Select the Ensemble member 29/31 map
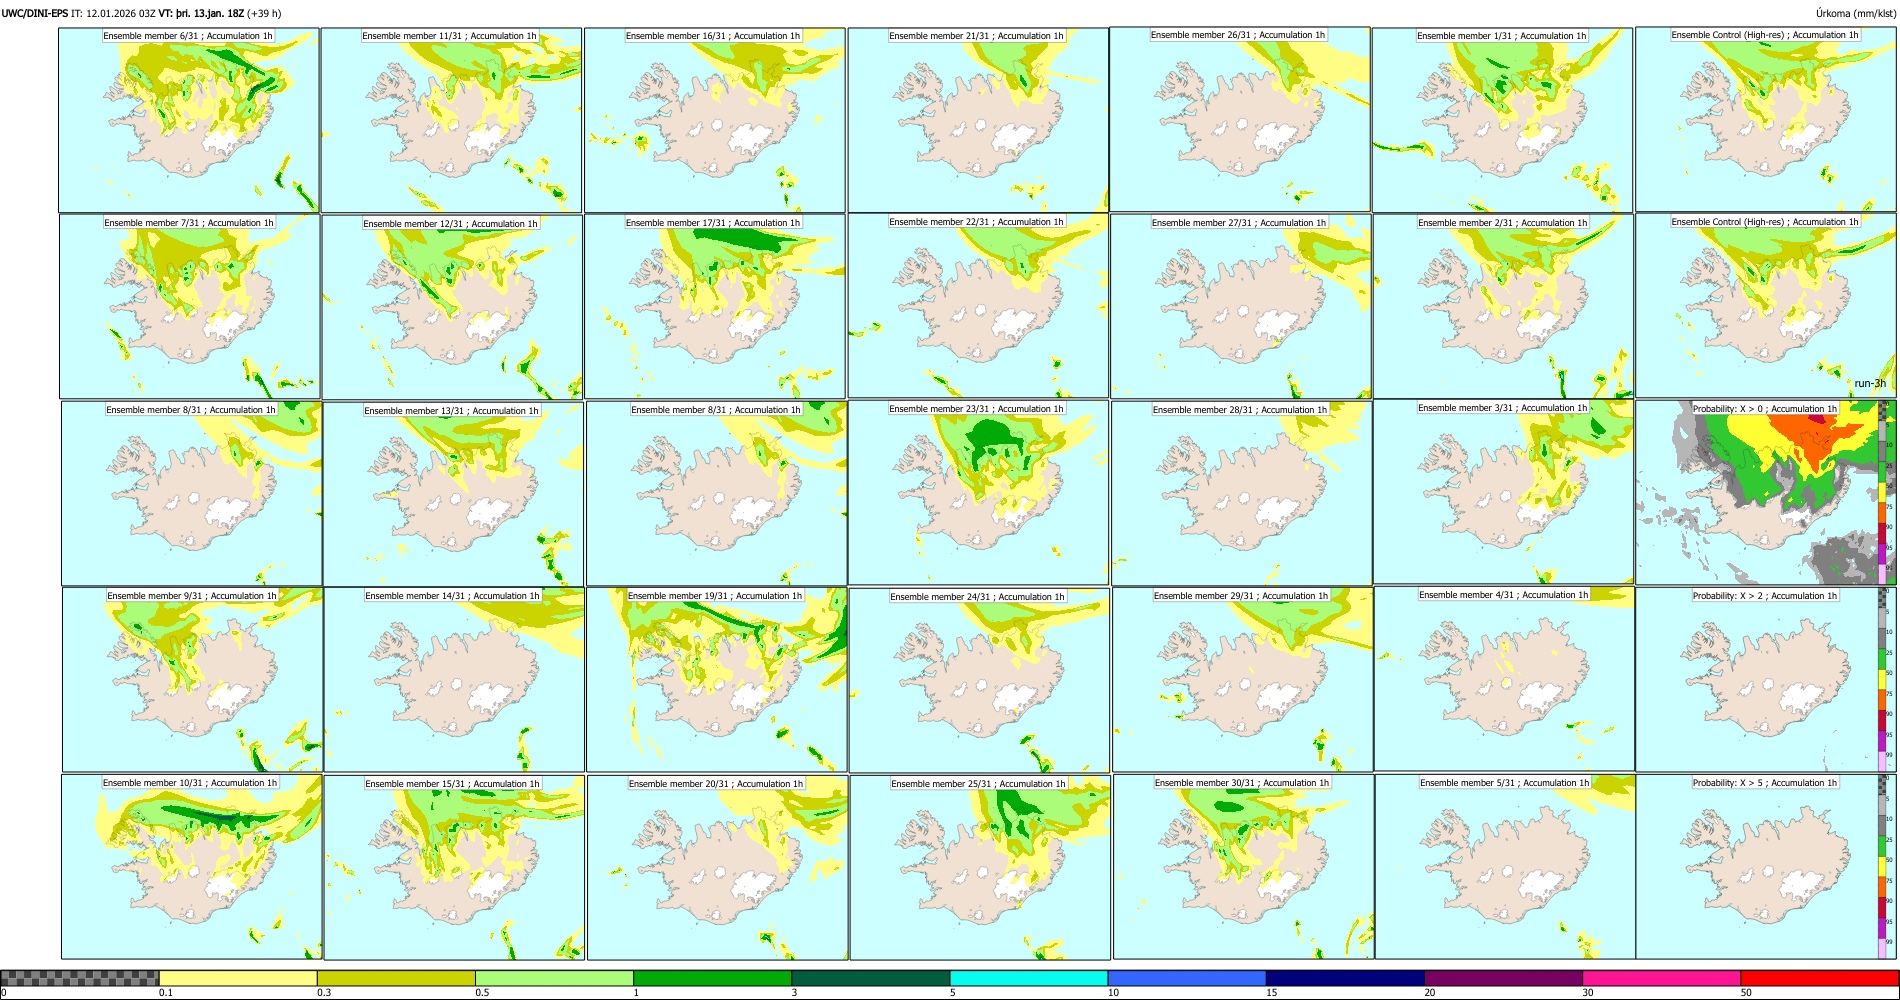 tap(1242, 680)
